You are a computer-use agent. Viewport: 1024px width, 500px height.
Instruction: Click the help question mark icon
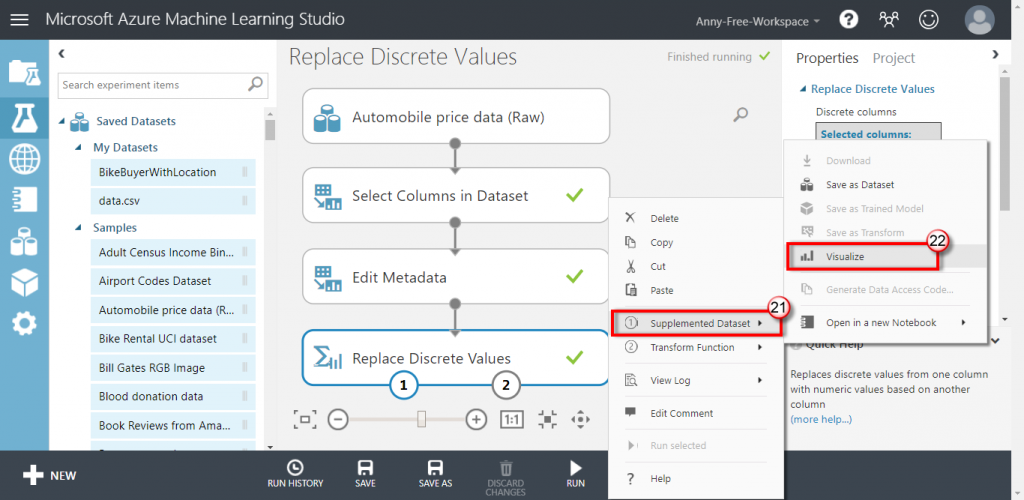[x=848, y=19]
